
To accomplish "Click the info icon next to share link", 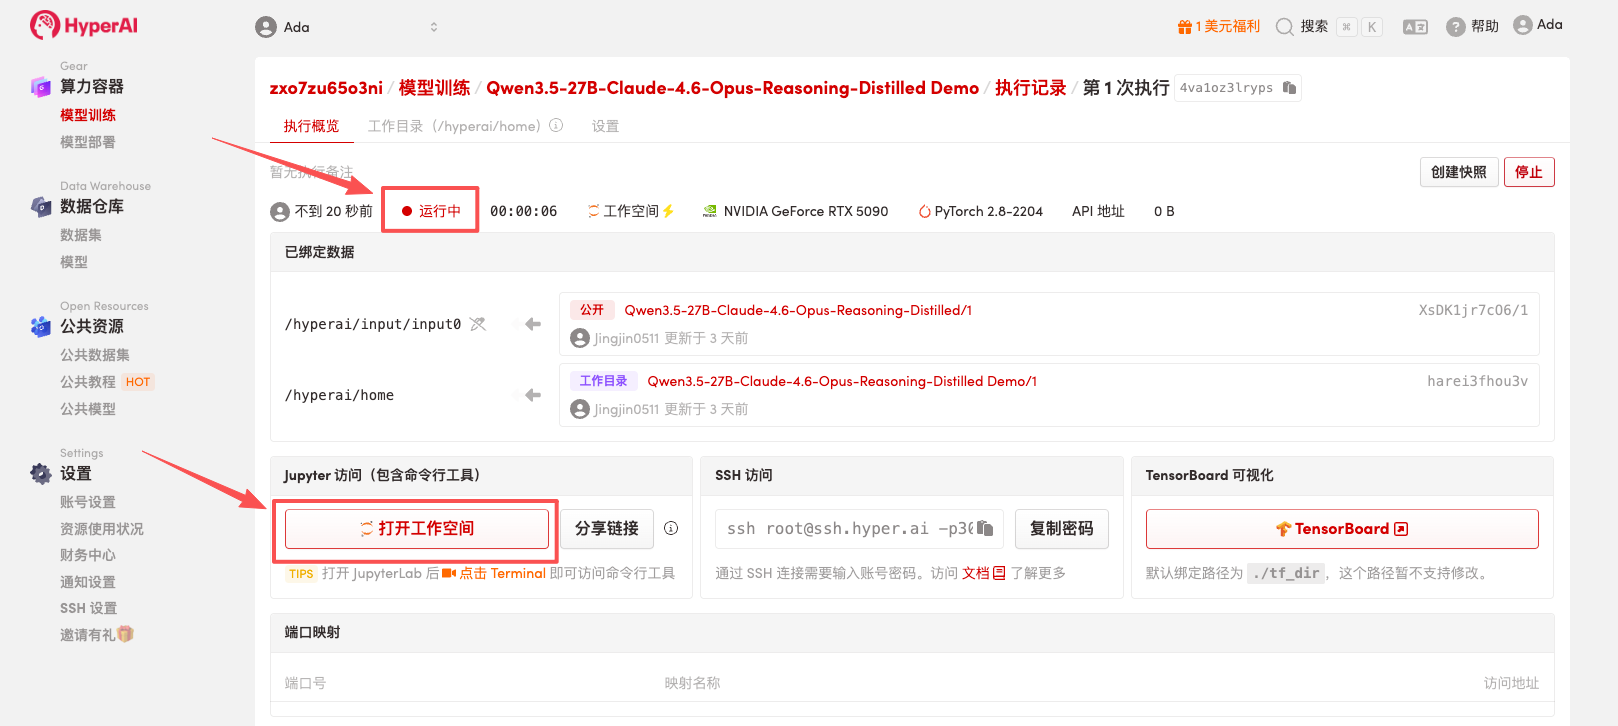I will tap(671, 528).
